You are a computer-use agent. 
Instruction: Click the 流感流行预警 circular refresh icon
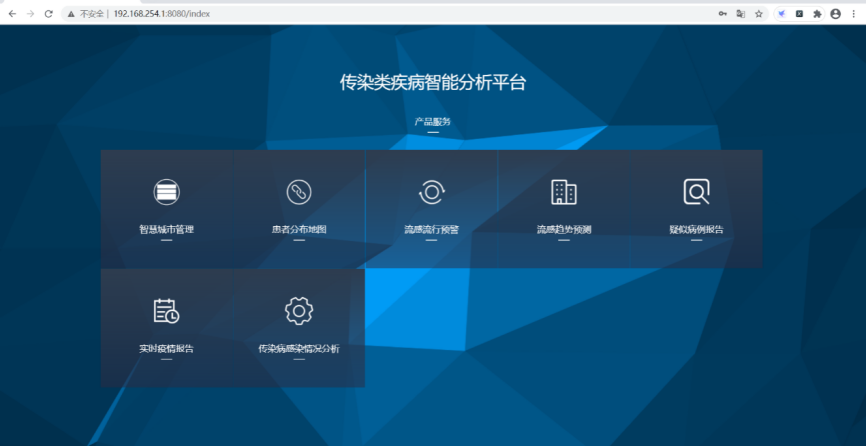[431, 192]
